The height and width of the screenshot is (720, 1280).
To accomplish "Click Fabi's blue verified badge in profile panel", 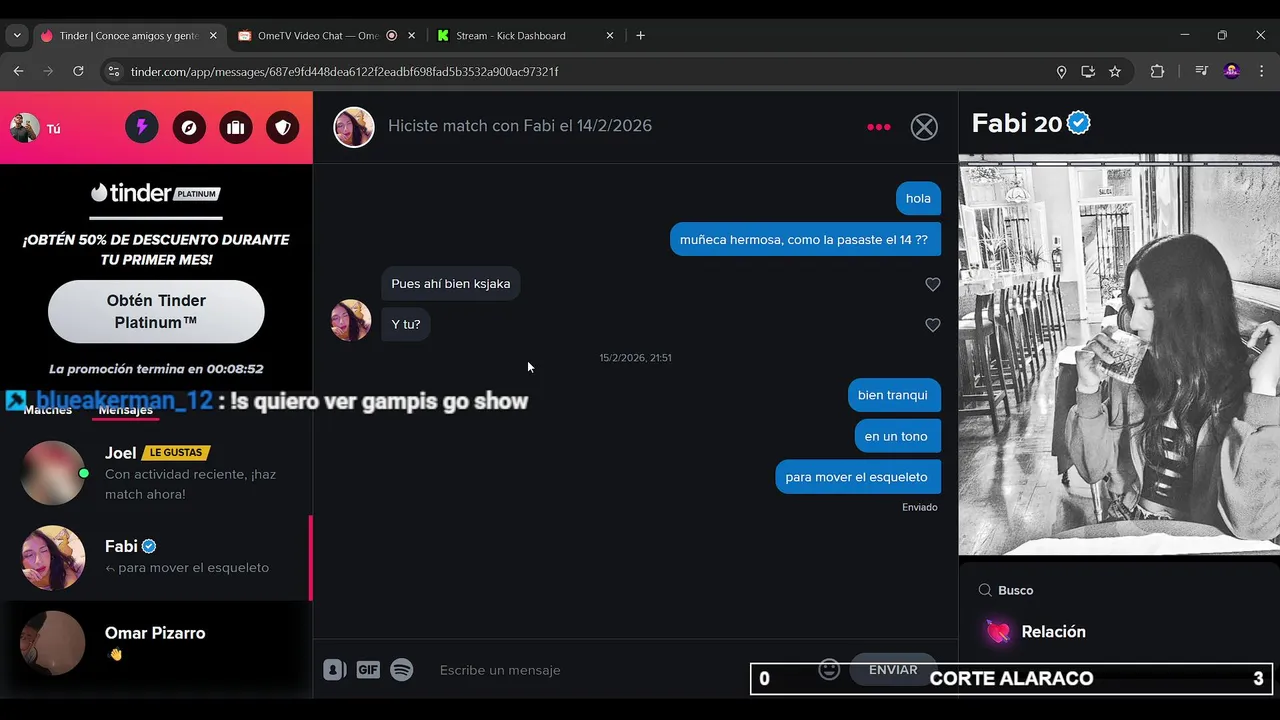I will (x=1079, y=123).
